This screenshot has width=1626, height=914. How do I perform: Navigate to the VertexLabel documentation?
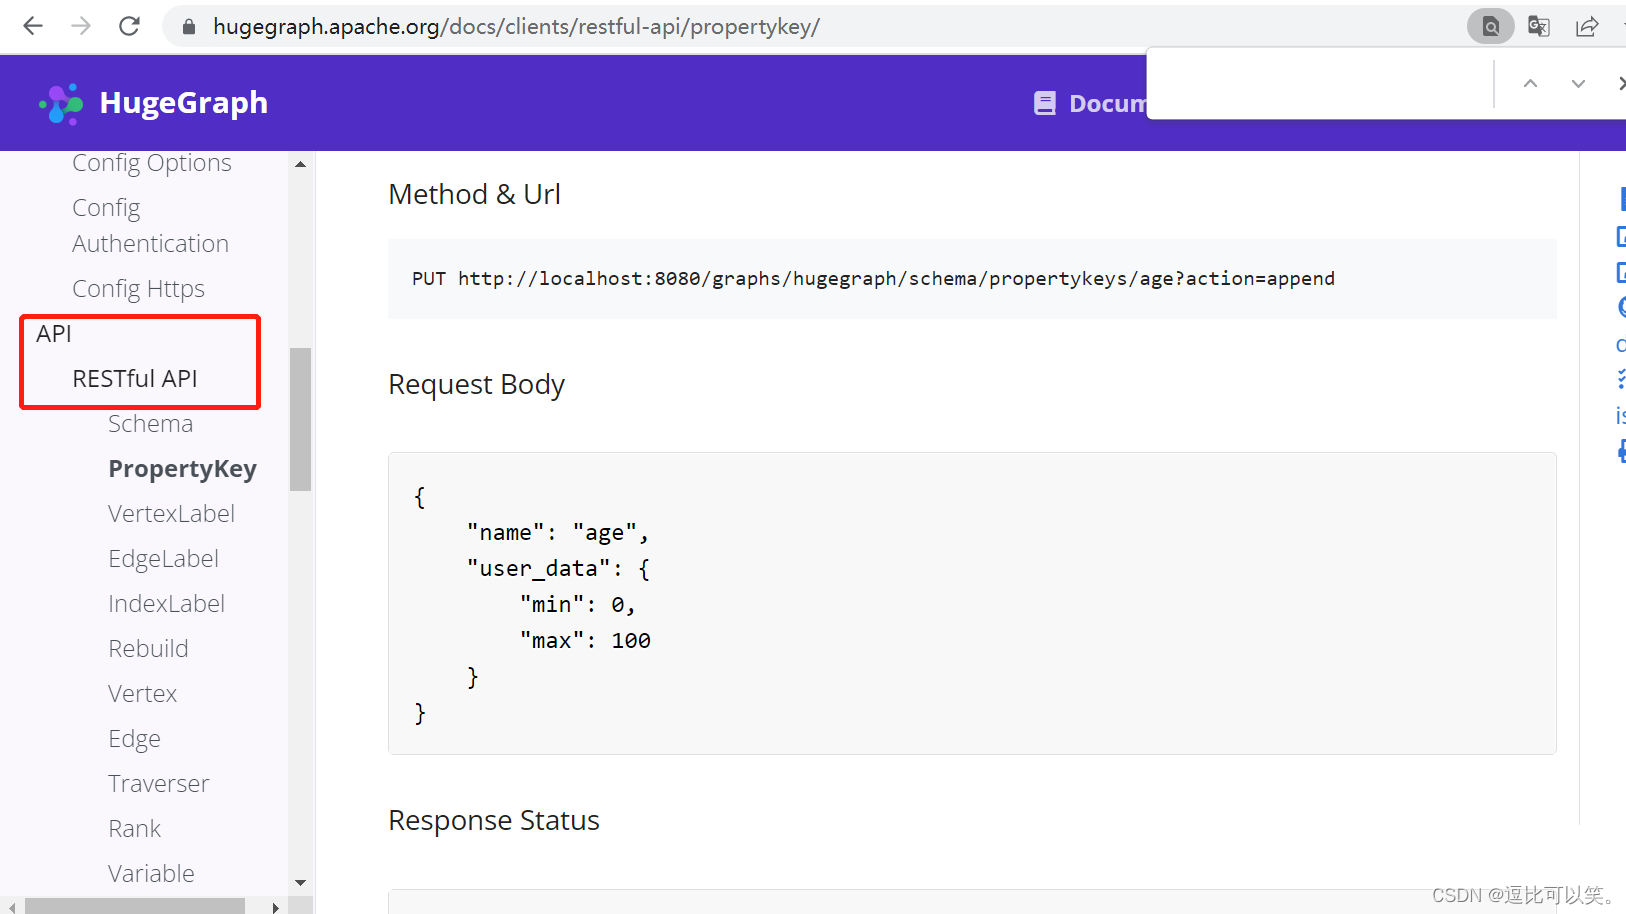coord(171,513)
